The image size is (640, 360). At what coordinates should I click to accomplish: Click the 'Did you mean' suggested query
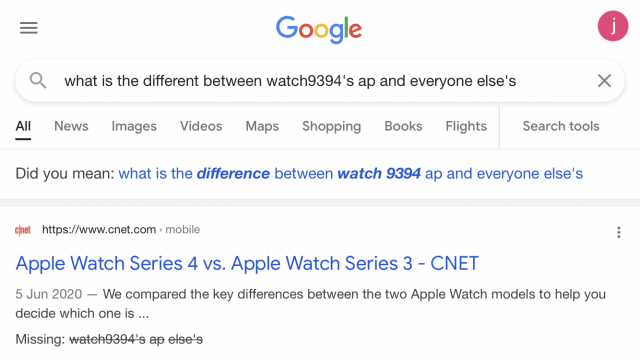[351, 174]
